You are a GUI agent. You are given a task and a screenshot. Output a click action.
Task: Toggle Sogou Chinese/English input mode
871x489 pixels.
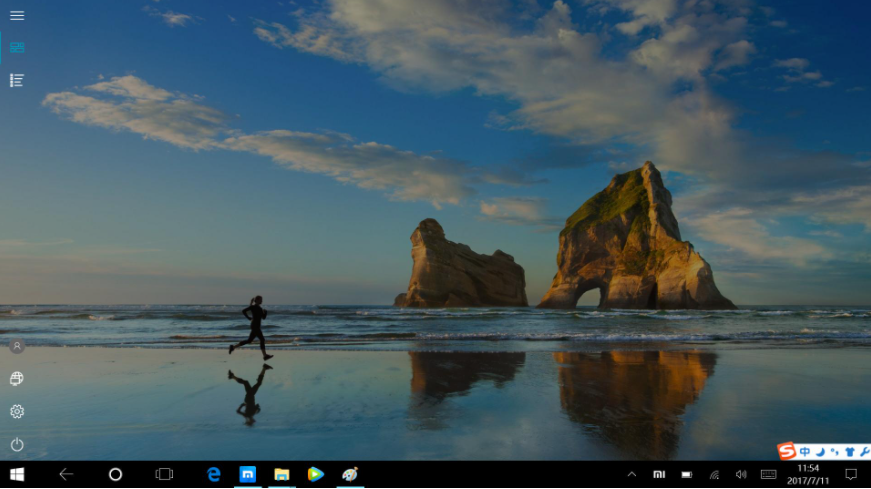(805, 451)
